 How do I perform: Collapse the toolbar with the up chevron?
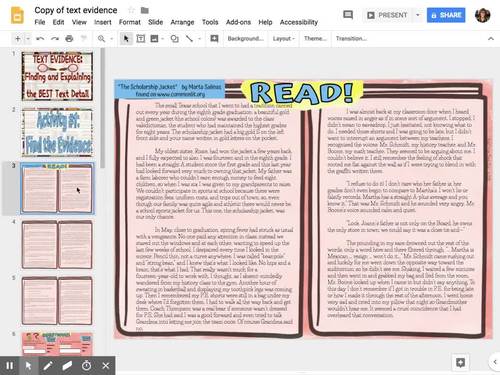pyautogui.click(x=491, y=39)
